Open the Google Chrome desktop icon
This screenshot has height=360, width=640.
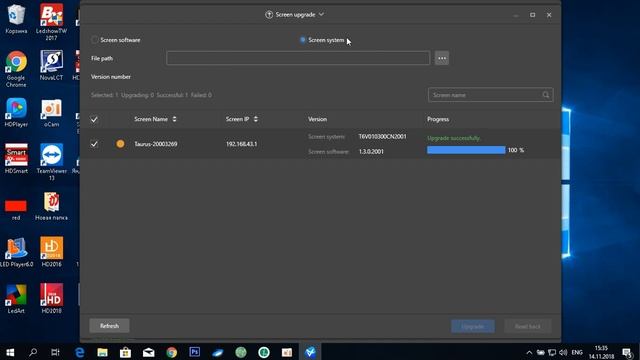pos(16,69)
